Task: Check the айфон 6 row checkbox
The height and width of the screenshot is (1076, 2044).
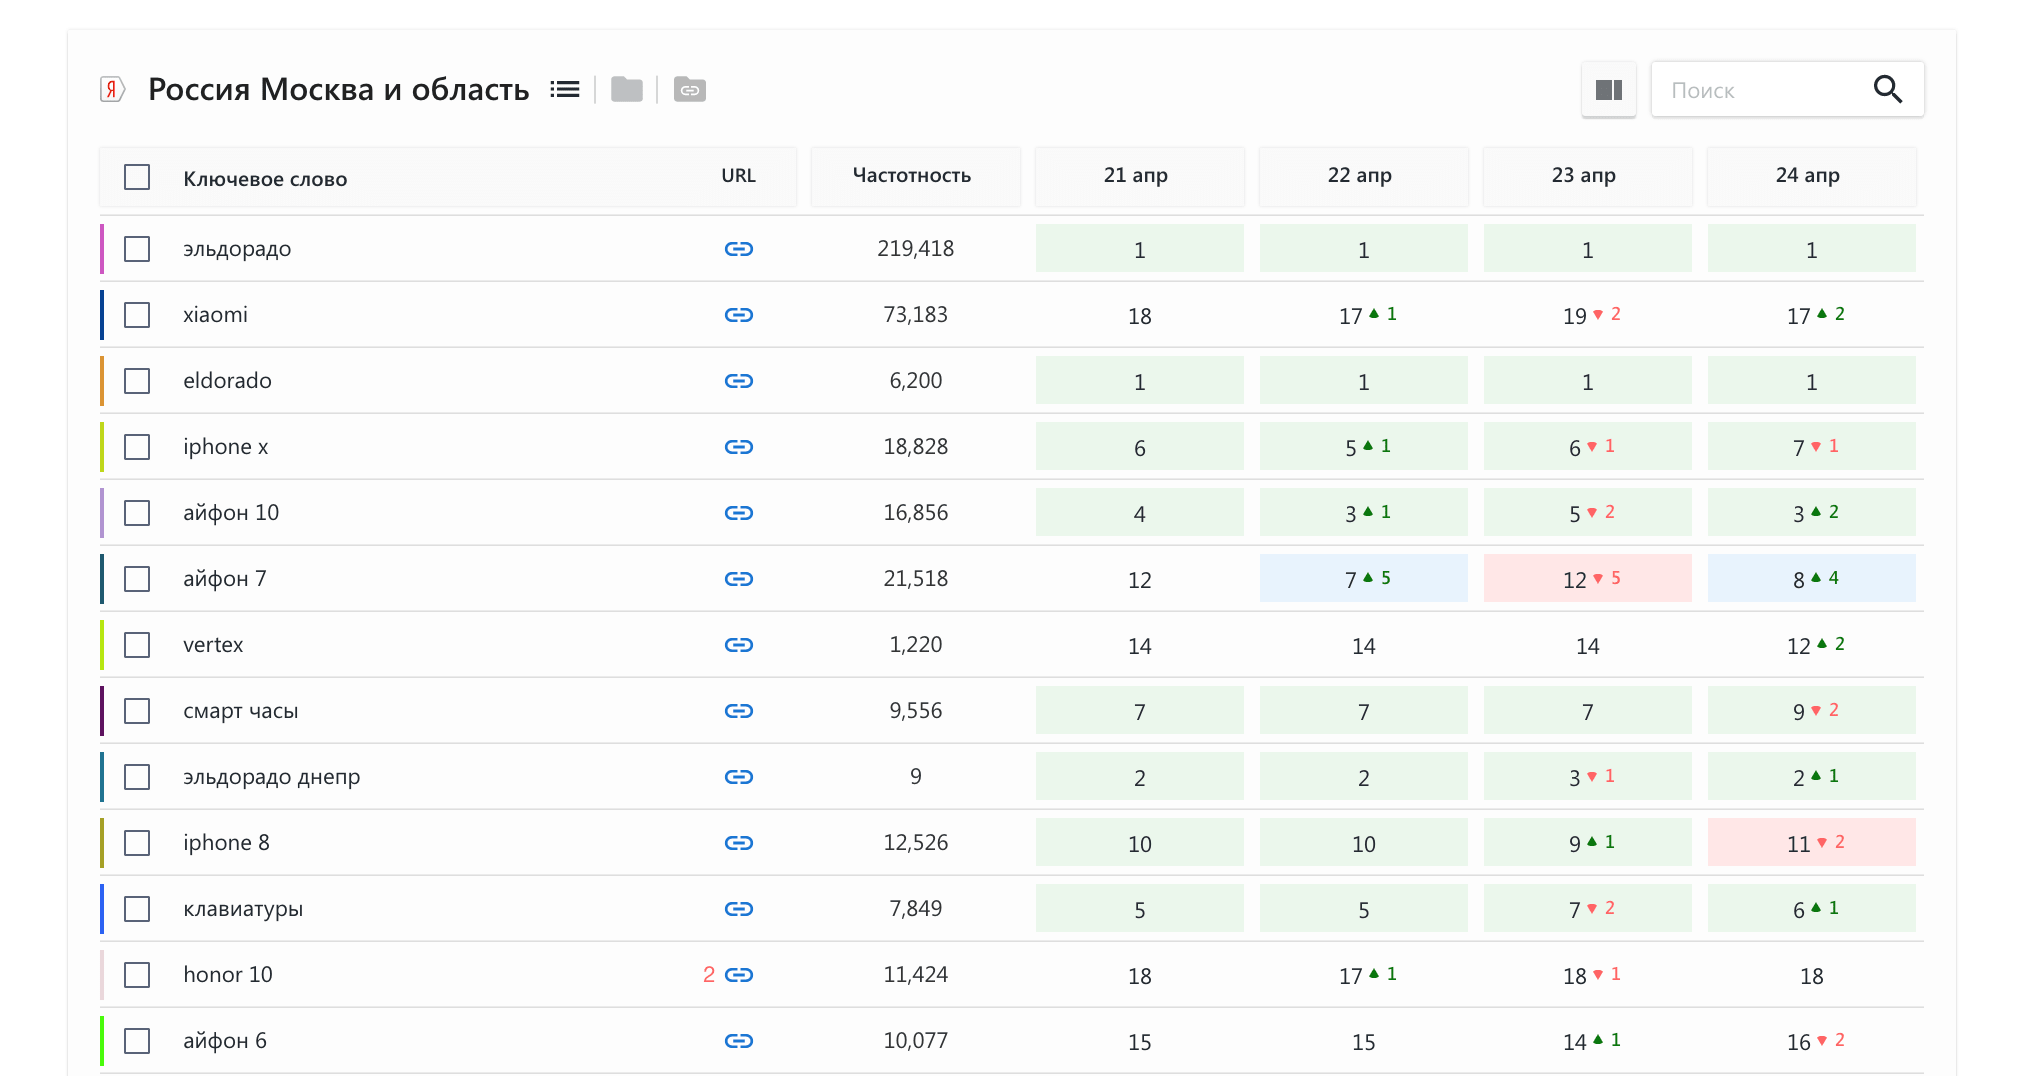Action: pos(137,1041)
